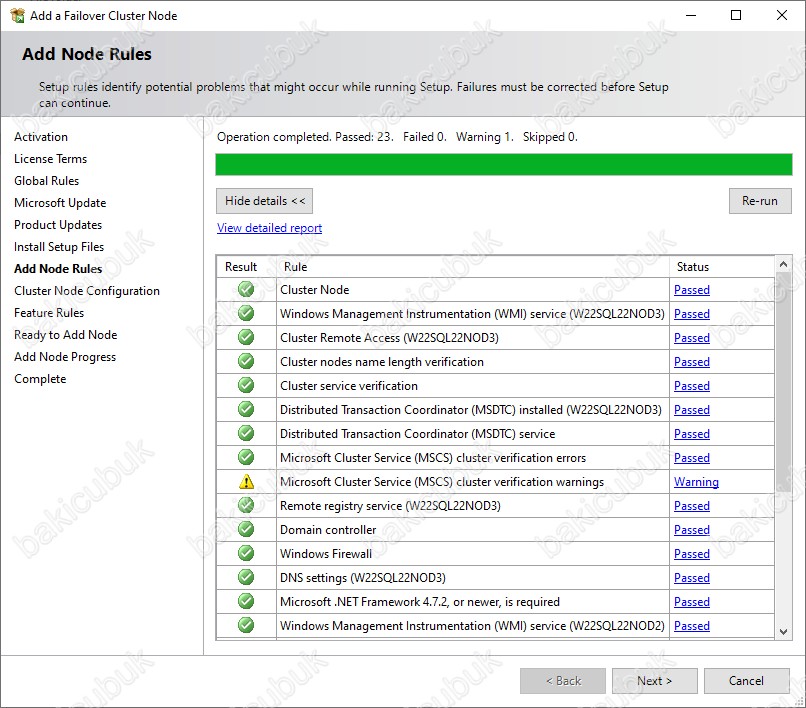Click the check icon for .NET Framework 4.7.2 rule
806x708 pixels.
246,601
